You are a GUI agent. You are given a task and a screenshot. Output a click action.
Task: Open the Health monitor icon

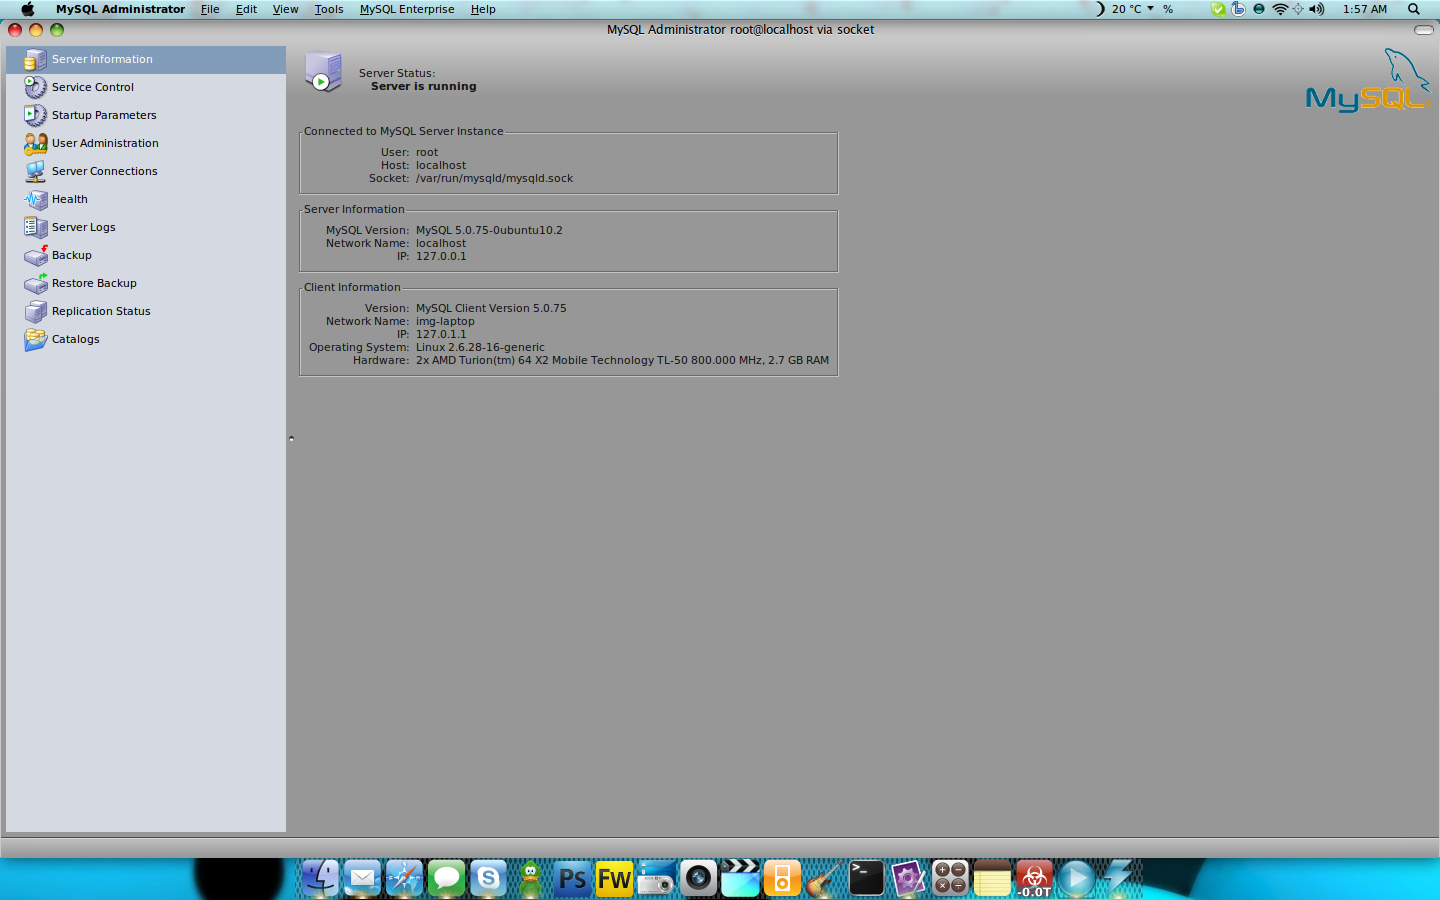click(35, 199)
